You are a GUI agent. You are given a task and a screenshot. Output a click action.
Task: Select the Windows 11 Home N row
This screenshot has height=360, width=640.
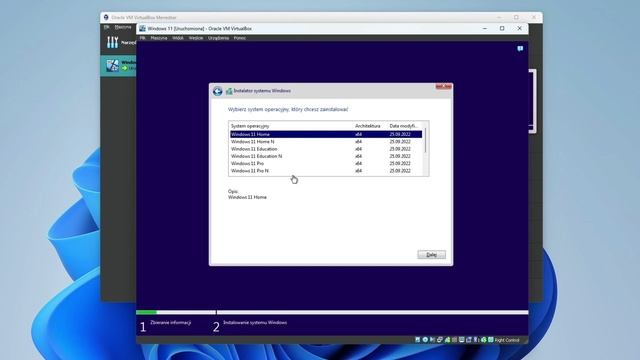click(326, 142)
